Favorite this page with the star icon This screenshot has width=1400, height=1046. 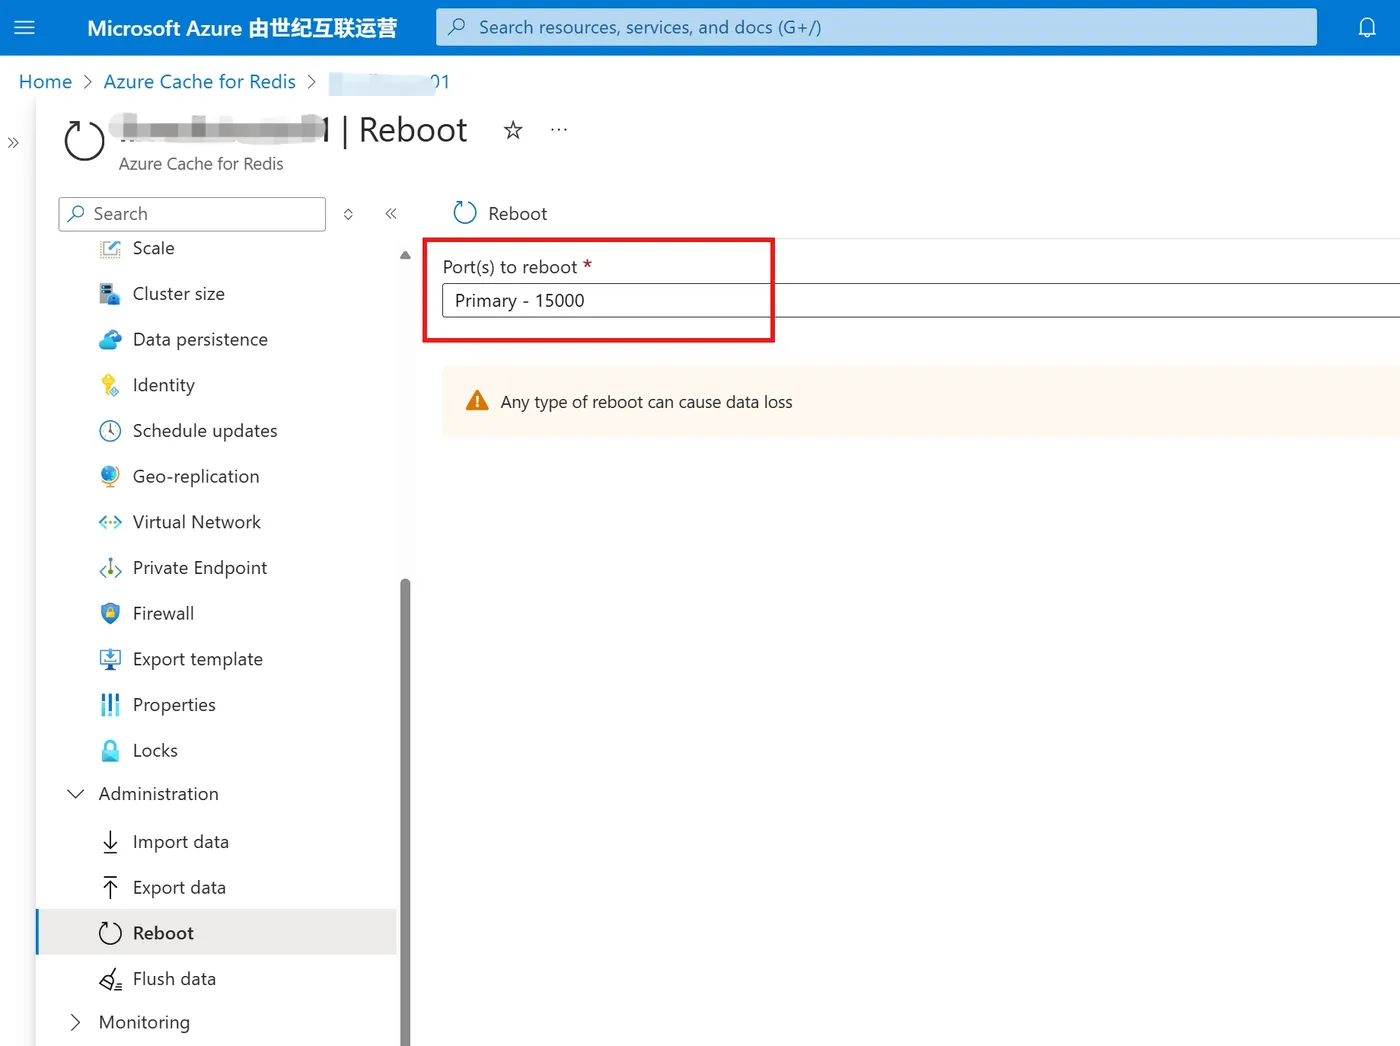click(513, 130)
